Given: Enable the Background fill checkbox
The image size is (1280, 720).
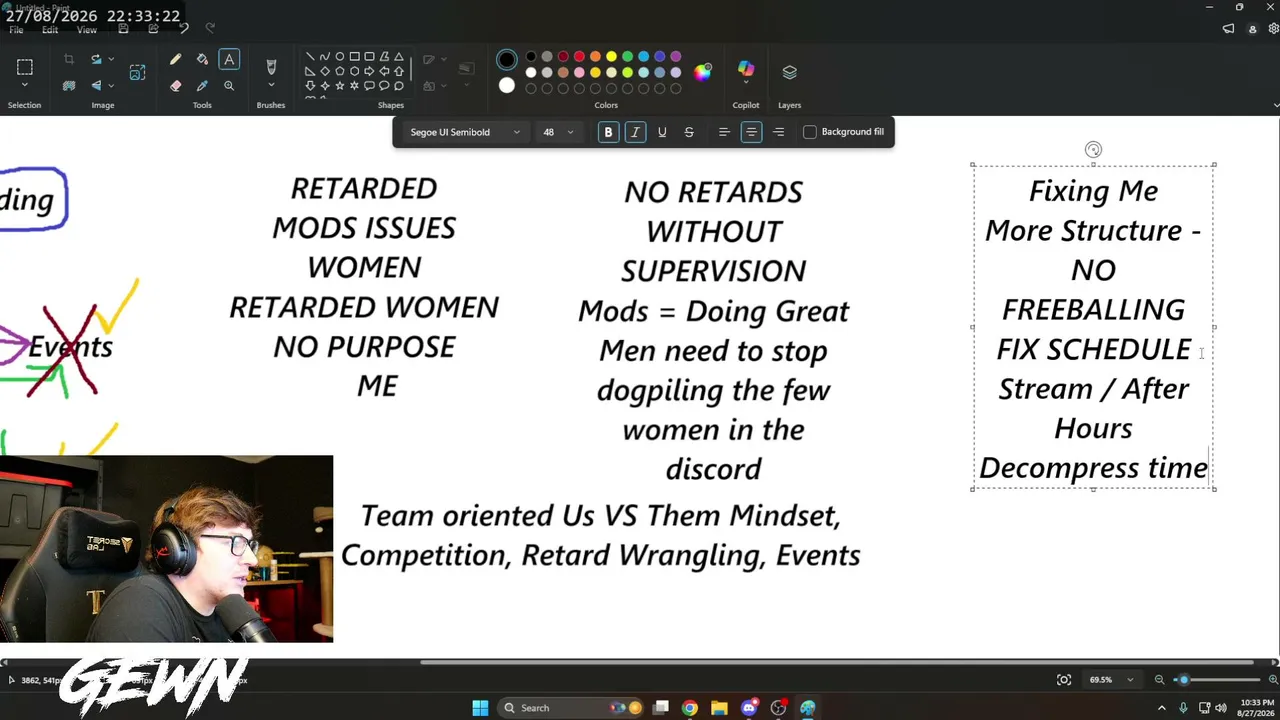Looking at the screenshot, I should [810, 132].
